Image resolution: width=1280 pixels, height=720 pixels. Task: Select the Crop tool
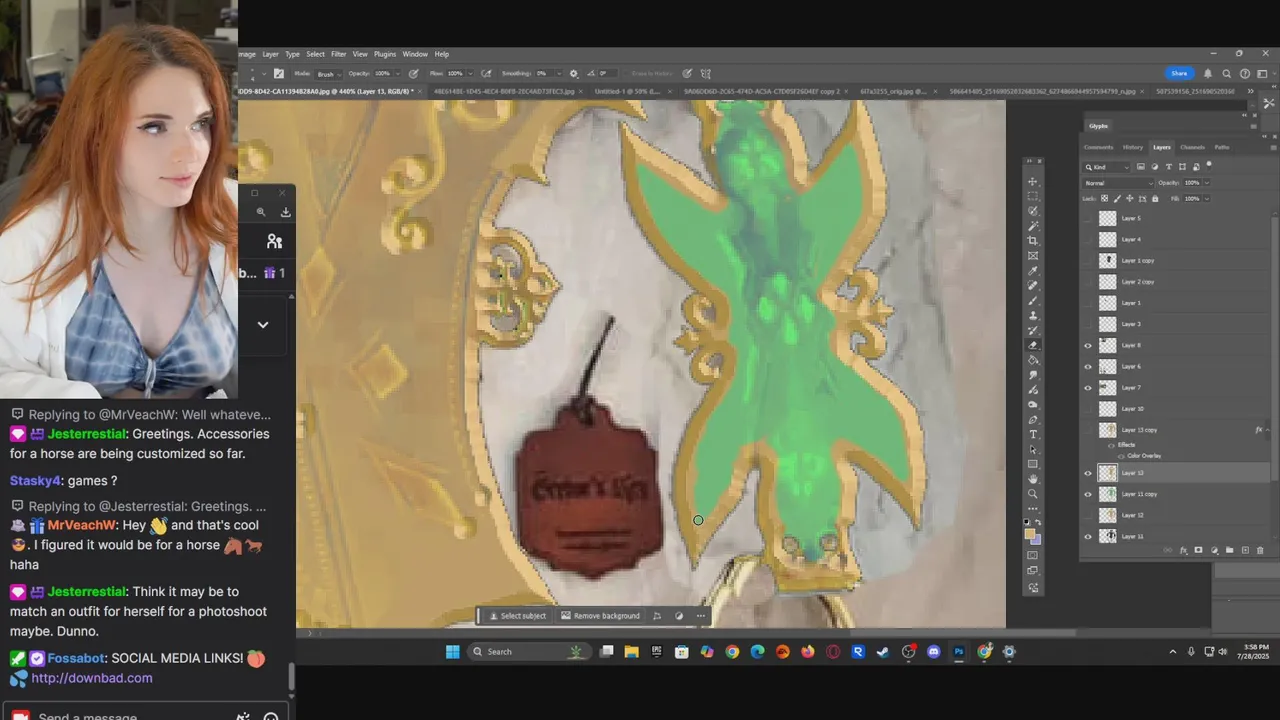tap(1033, 240)
